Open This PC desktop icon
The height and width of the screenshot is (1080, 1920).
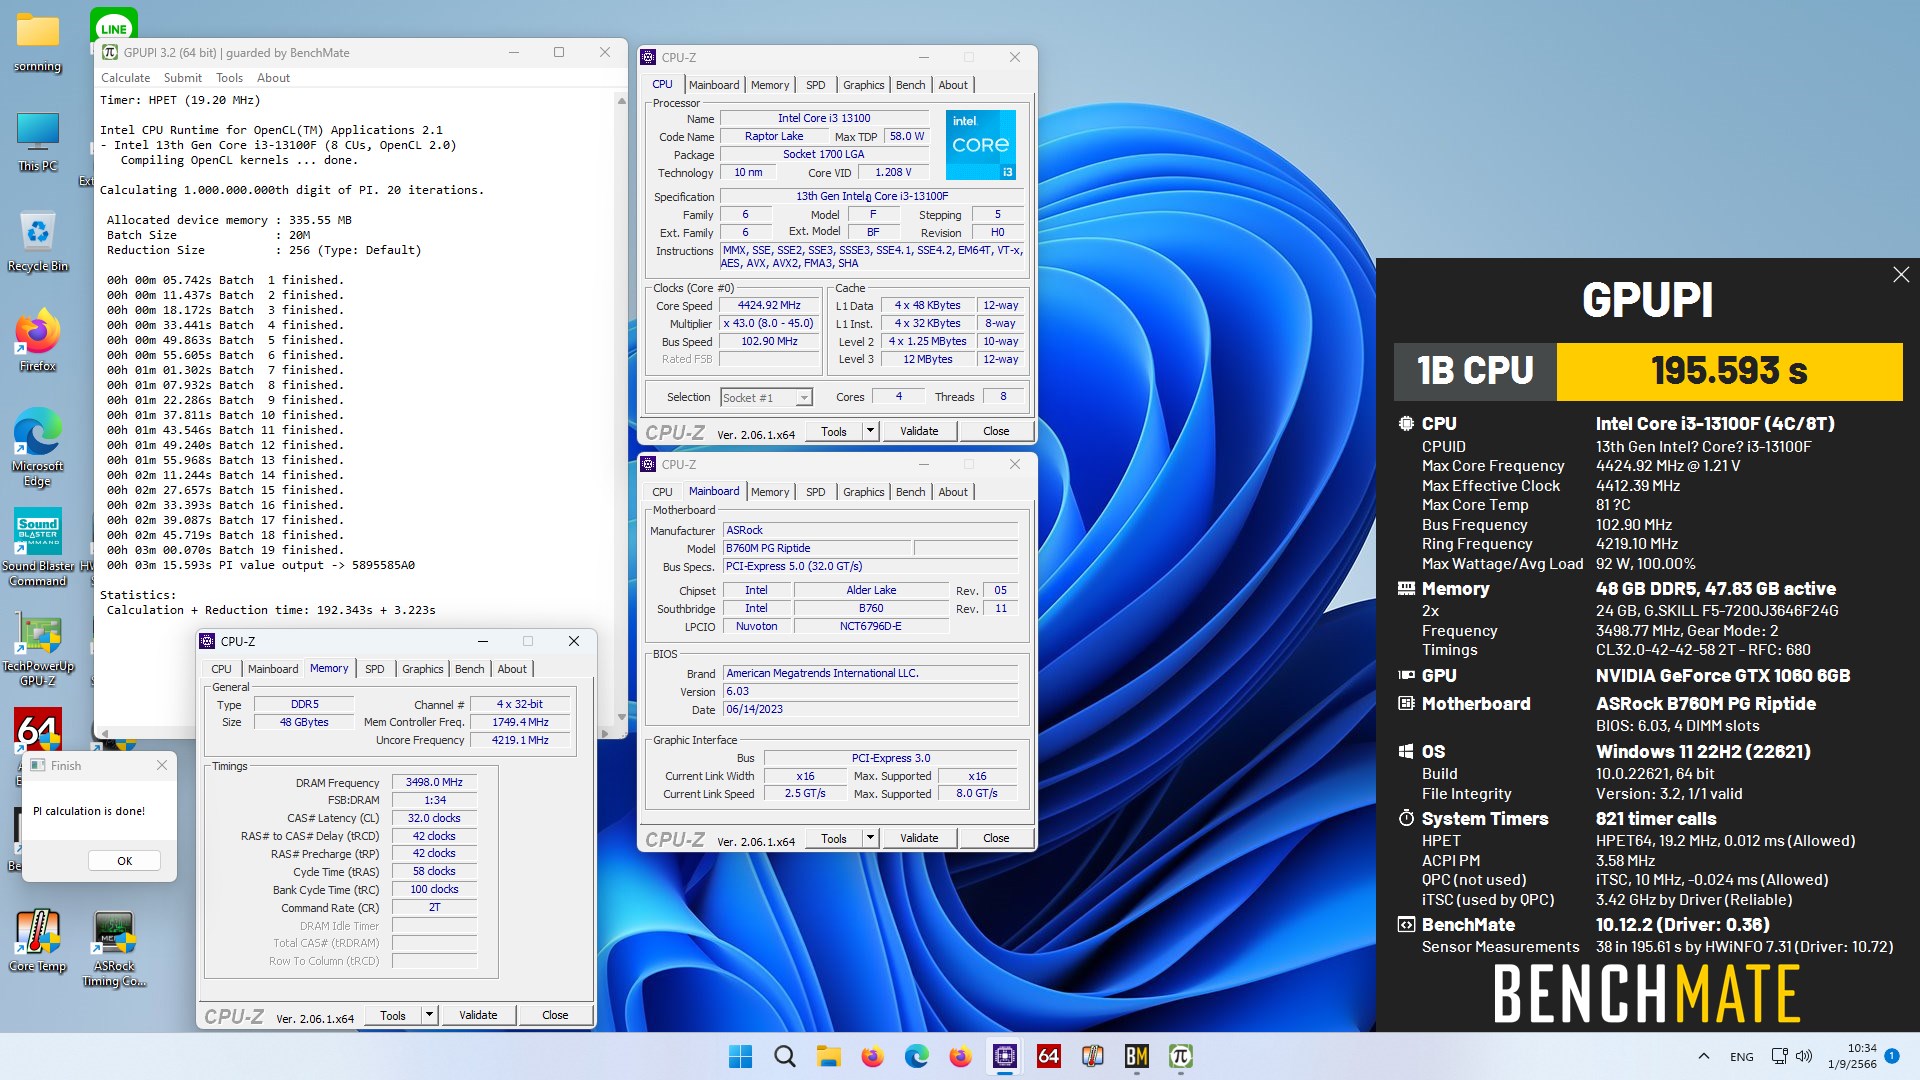pyautogui.click(x=37, y=142)
